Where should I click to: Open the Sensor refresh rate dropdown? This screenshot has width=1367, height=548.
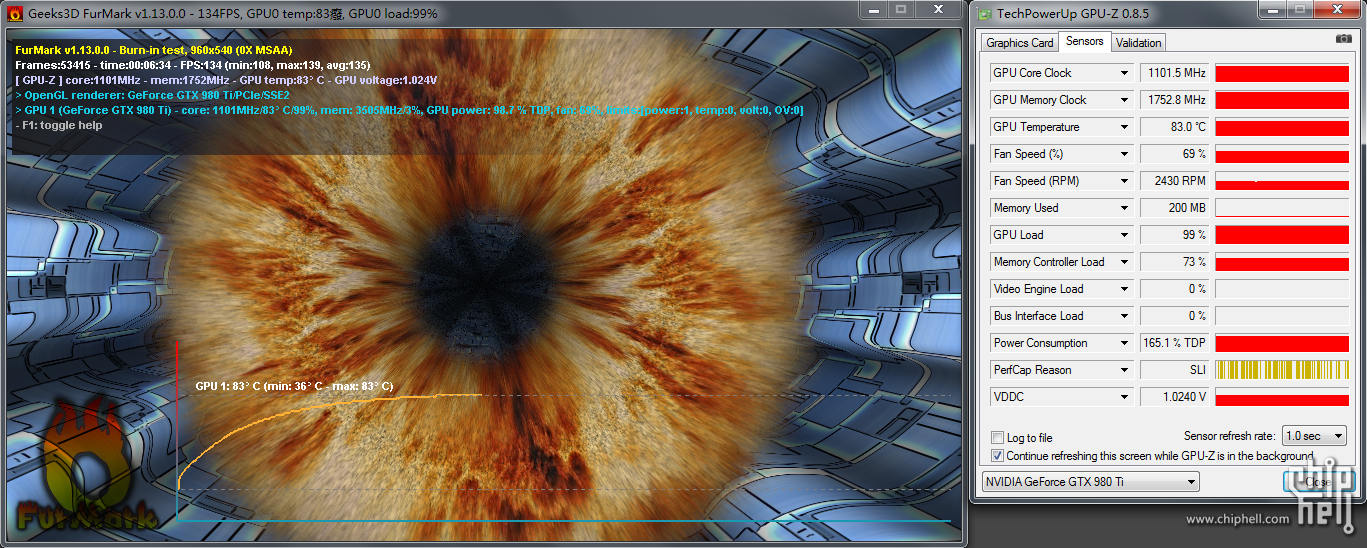pos(1314,436)
